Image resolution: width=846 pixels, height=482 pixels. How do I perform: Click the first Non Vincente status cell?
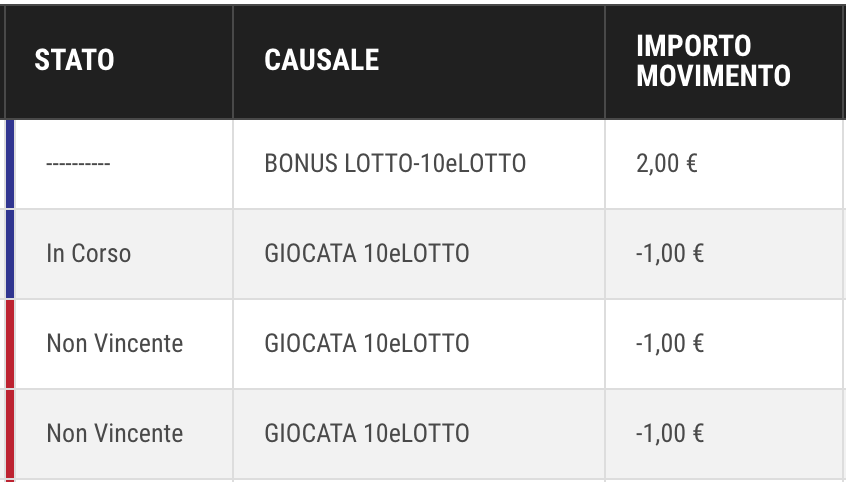click(x=115, y=344)
